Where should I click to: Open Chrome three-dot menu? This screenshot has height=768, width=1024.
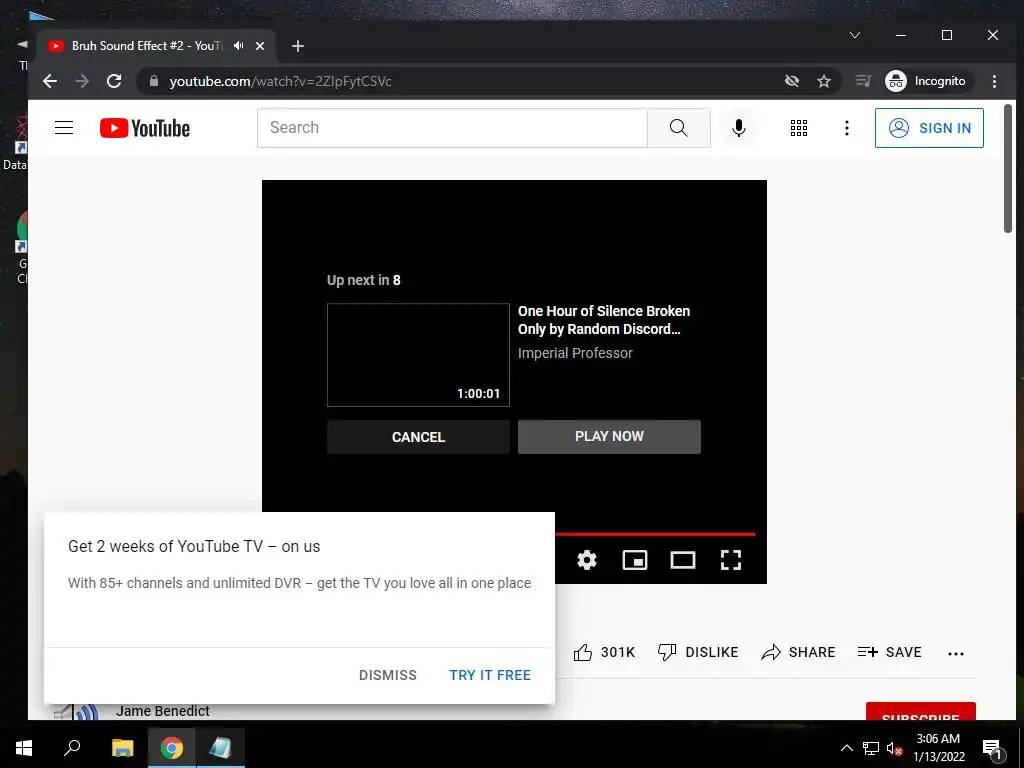click(x=994, y=81)
